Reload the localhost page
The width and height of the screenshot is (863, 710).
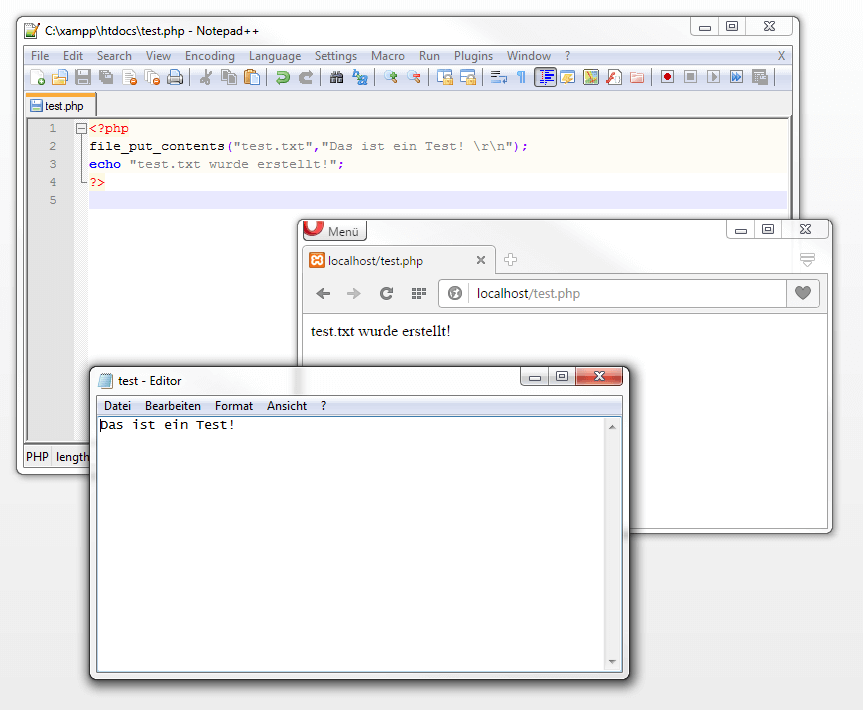coord(386,293)
